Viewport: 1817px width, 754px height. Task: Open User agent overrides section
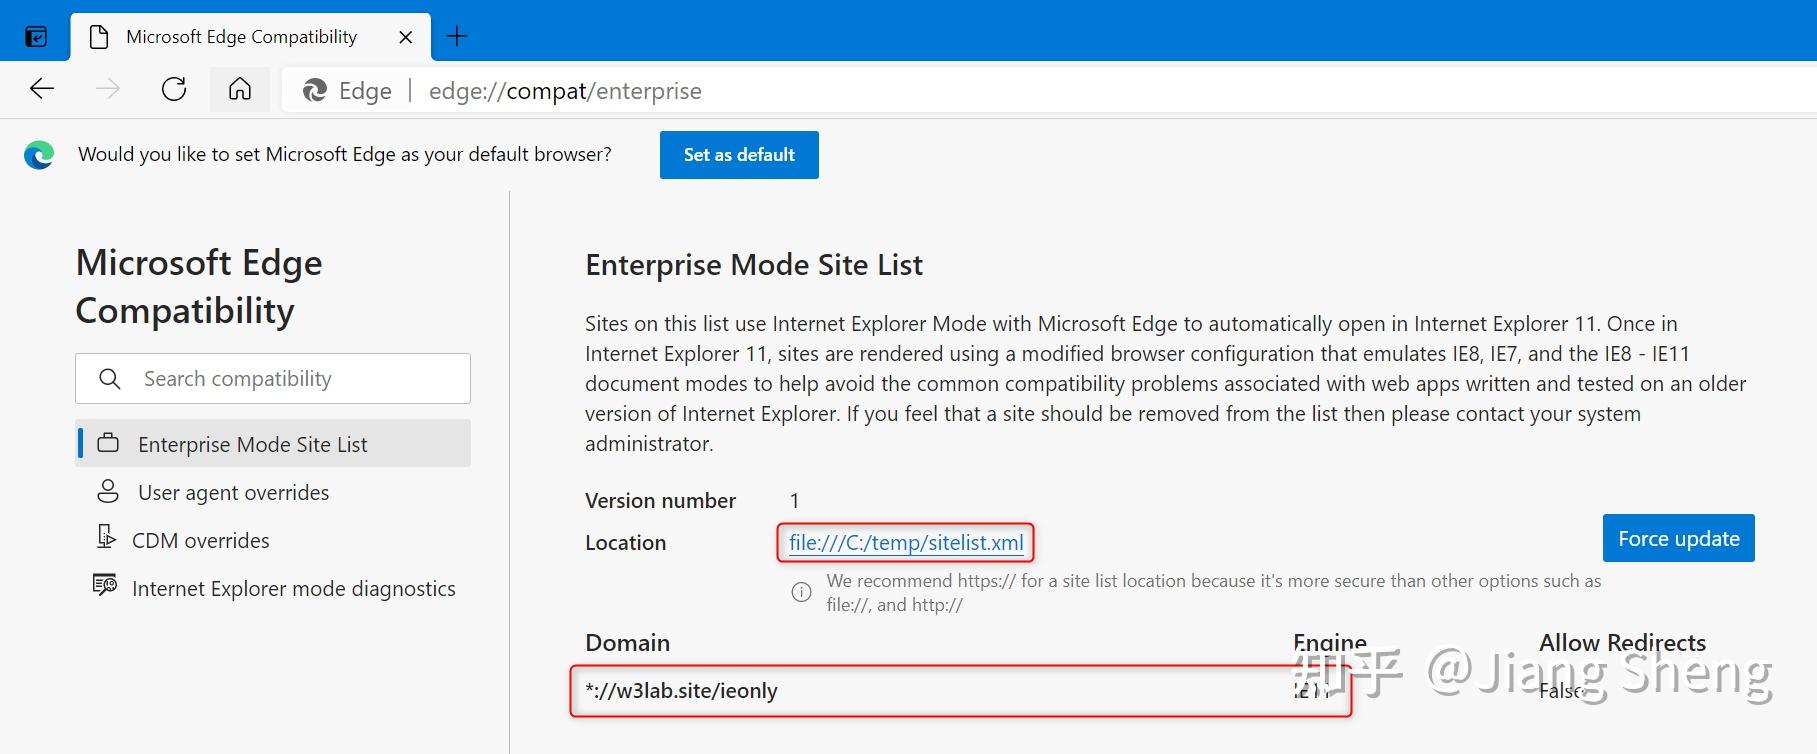tap(233, 492)
